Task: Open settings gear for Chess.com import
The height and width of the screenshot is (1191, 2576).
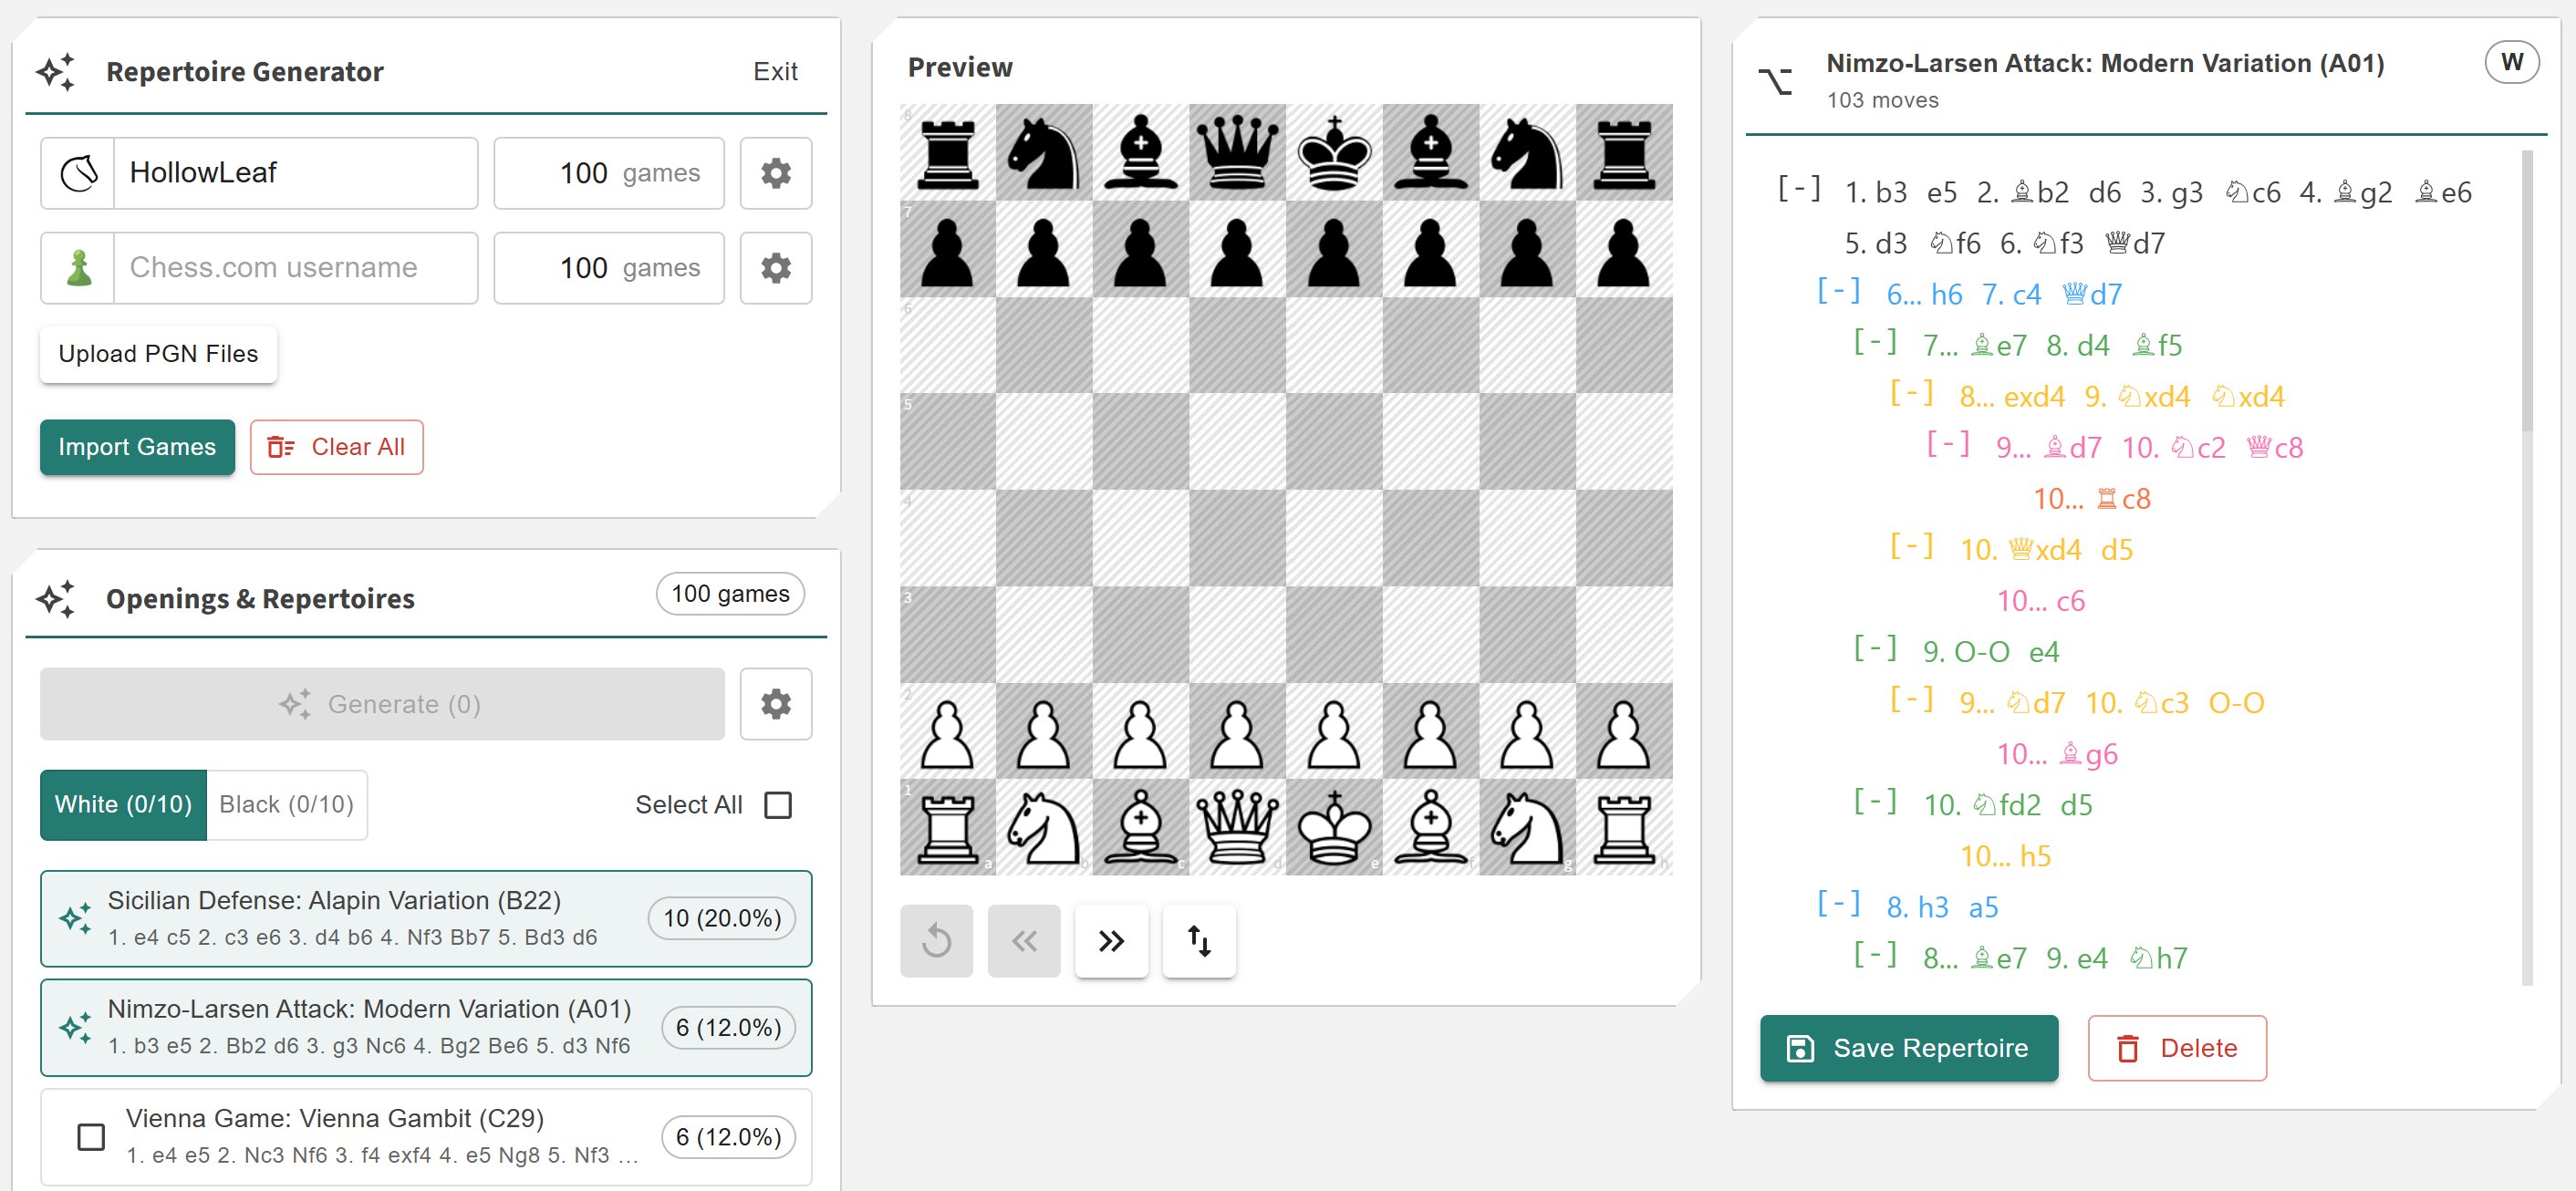Action: tap(775, 268)
